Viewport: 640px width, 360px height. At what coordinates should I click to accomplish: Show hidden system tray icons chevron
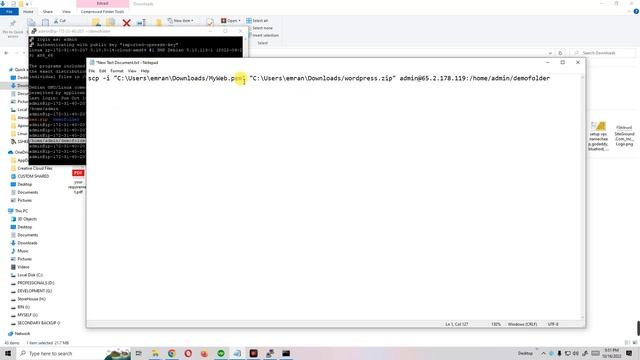click(543, 353)
